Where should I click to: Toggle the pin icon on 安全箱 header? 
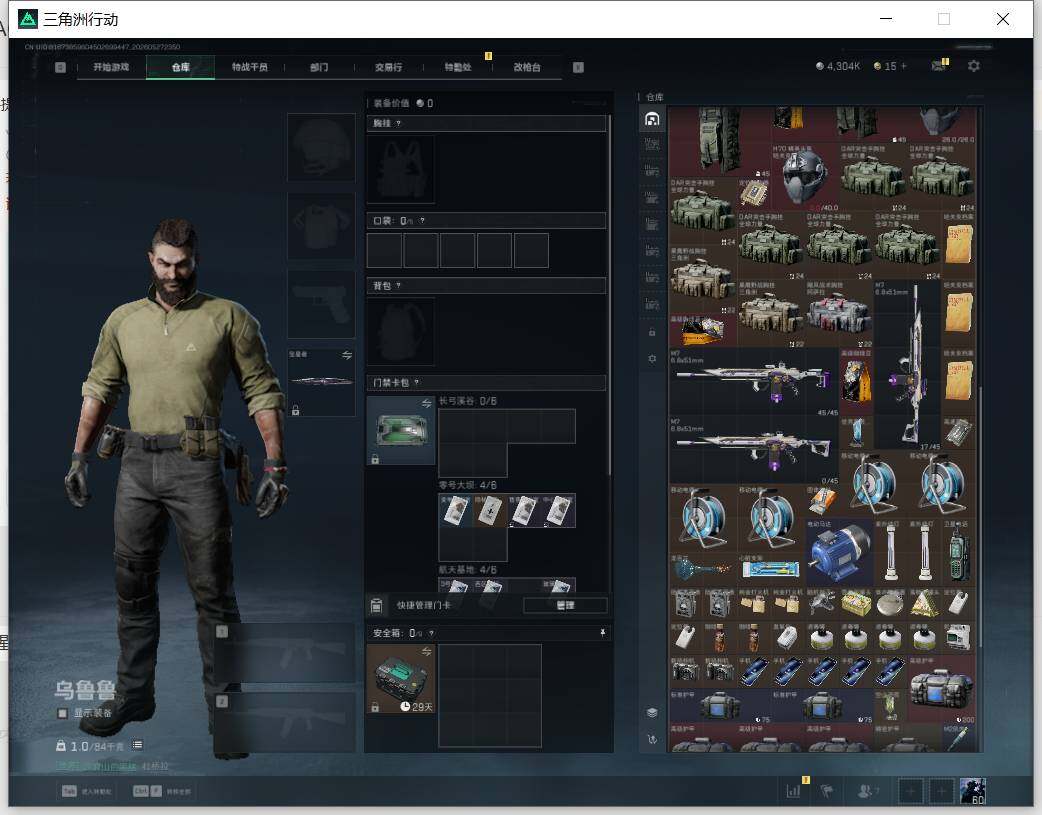[x=603, y=633]
